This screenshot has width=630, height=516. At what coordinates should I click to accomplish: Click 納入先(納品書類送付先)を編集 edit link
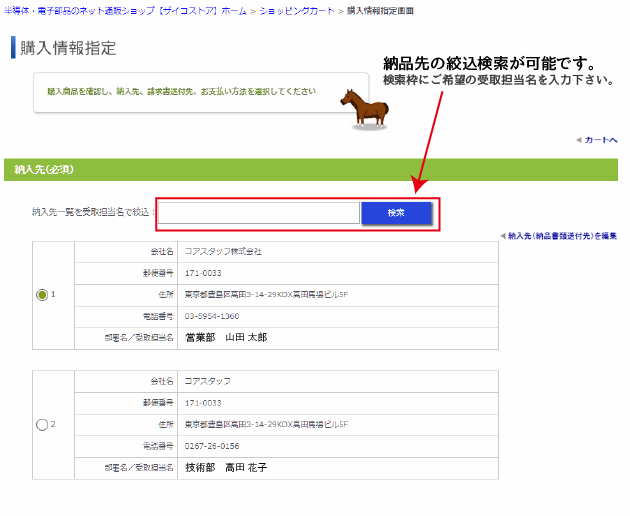pos(562,236)
